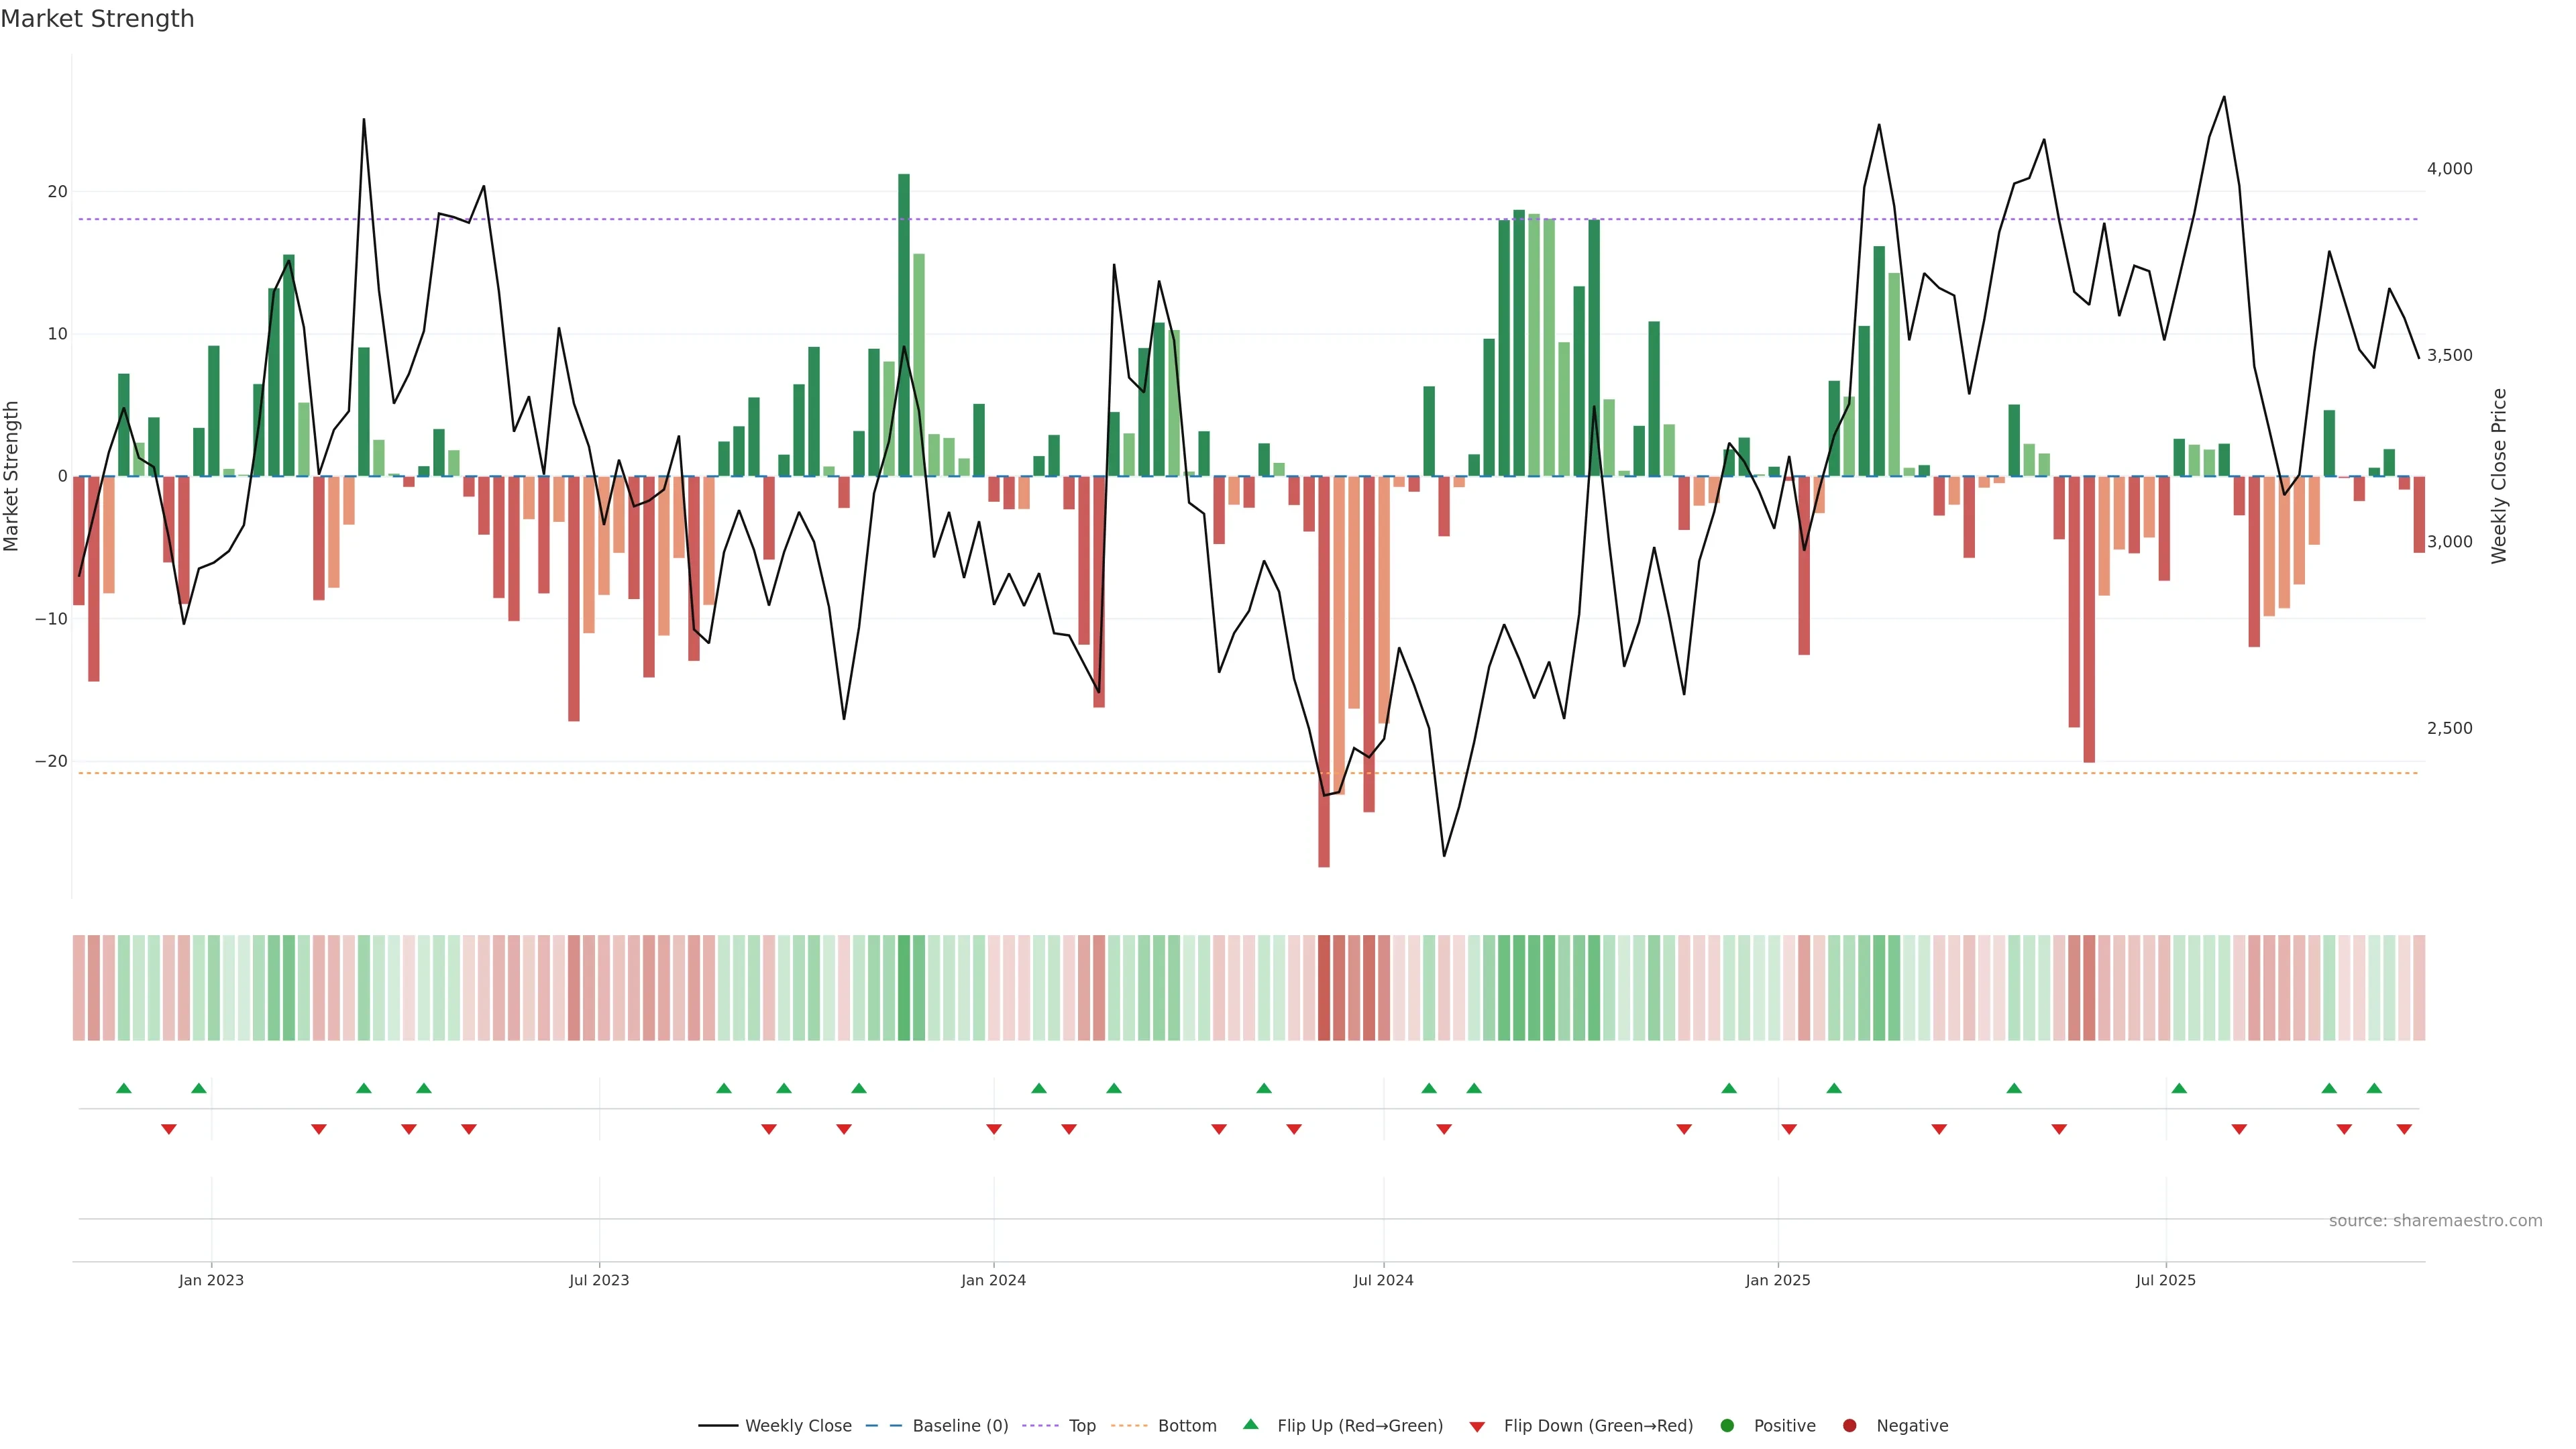Click the green Flip Up triangle in legend

click(x=1250, y=1424)
